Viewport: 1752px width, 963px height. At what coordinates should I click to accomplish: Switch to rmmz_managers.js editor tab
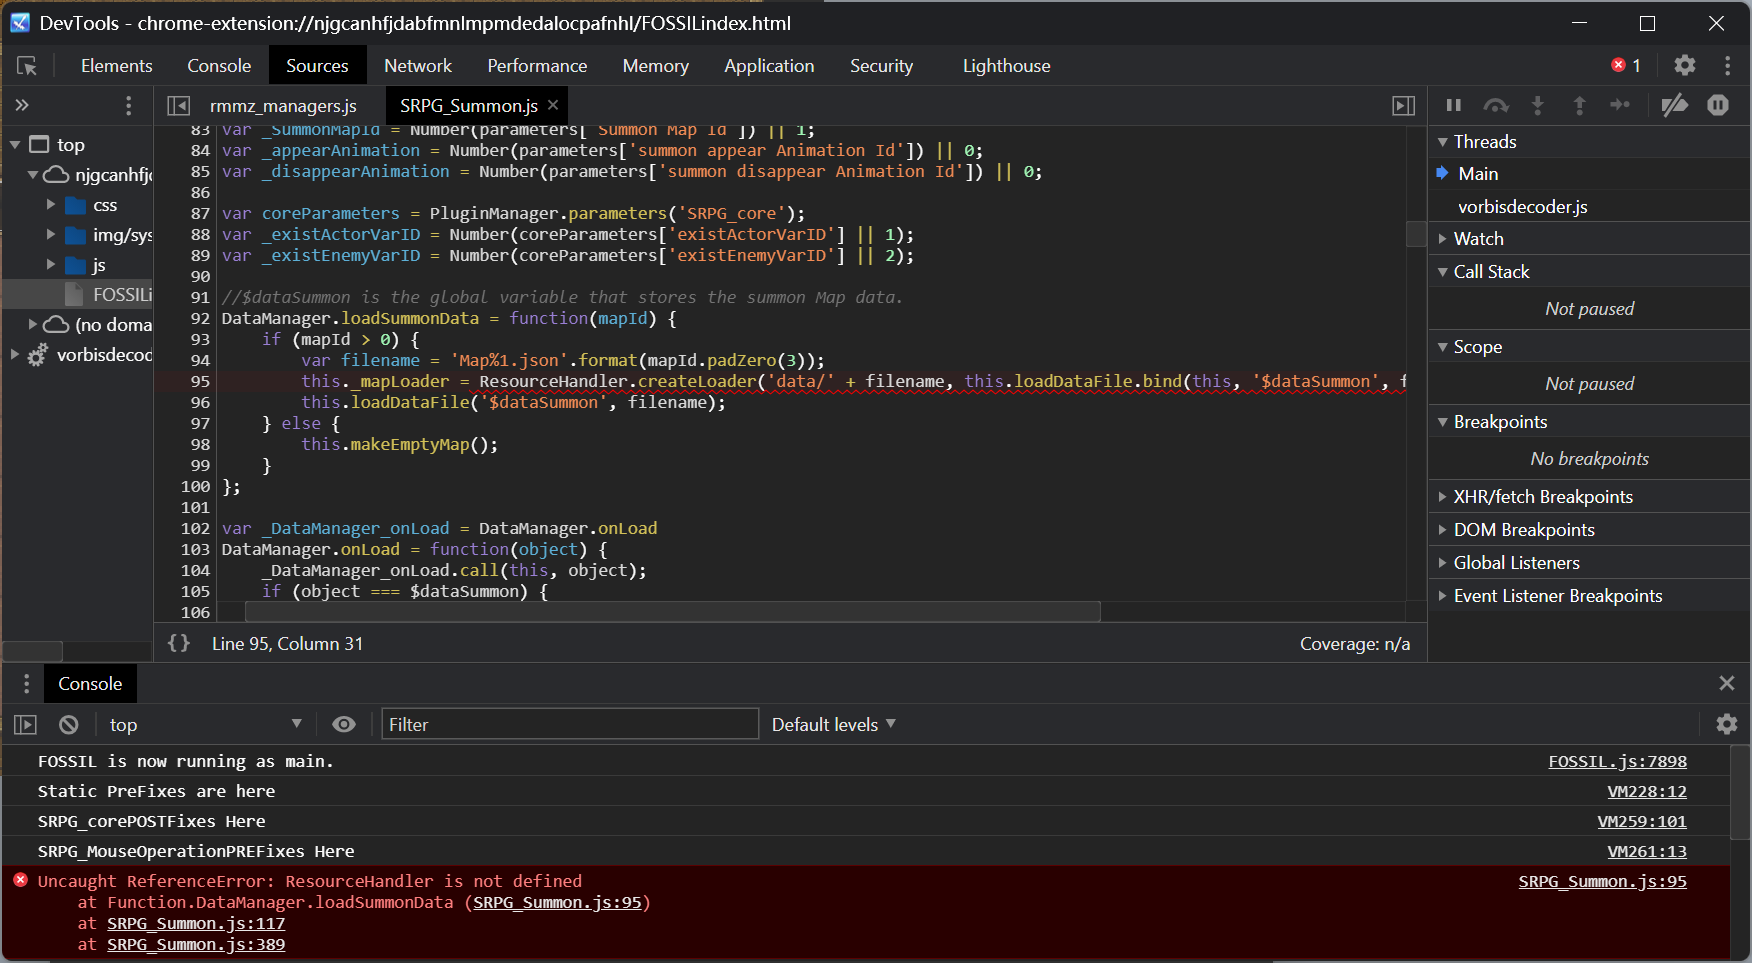click(x=283, y=105)
